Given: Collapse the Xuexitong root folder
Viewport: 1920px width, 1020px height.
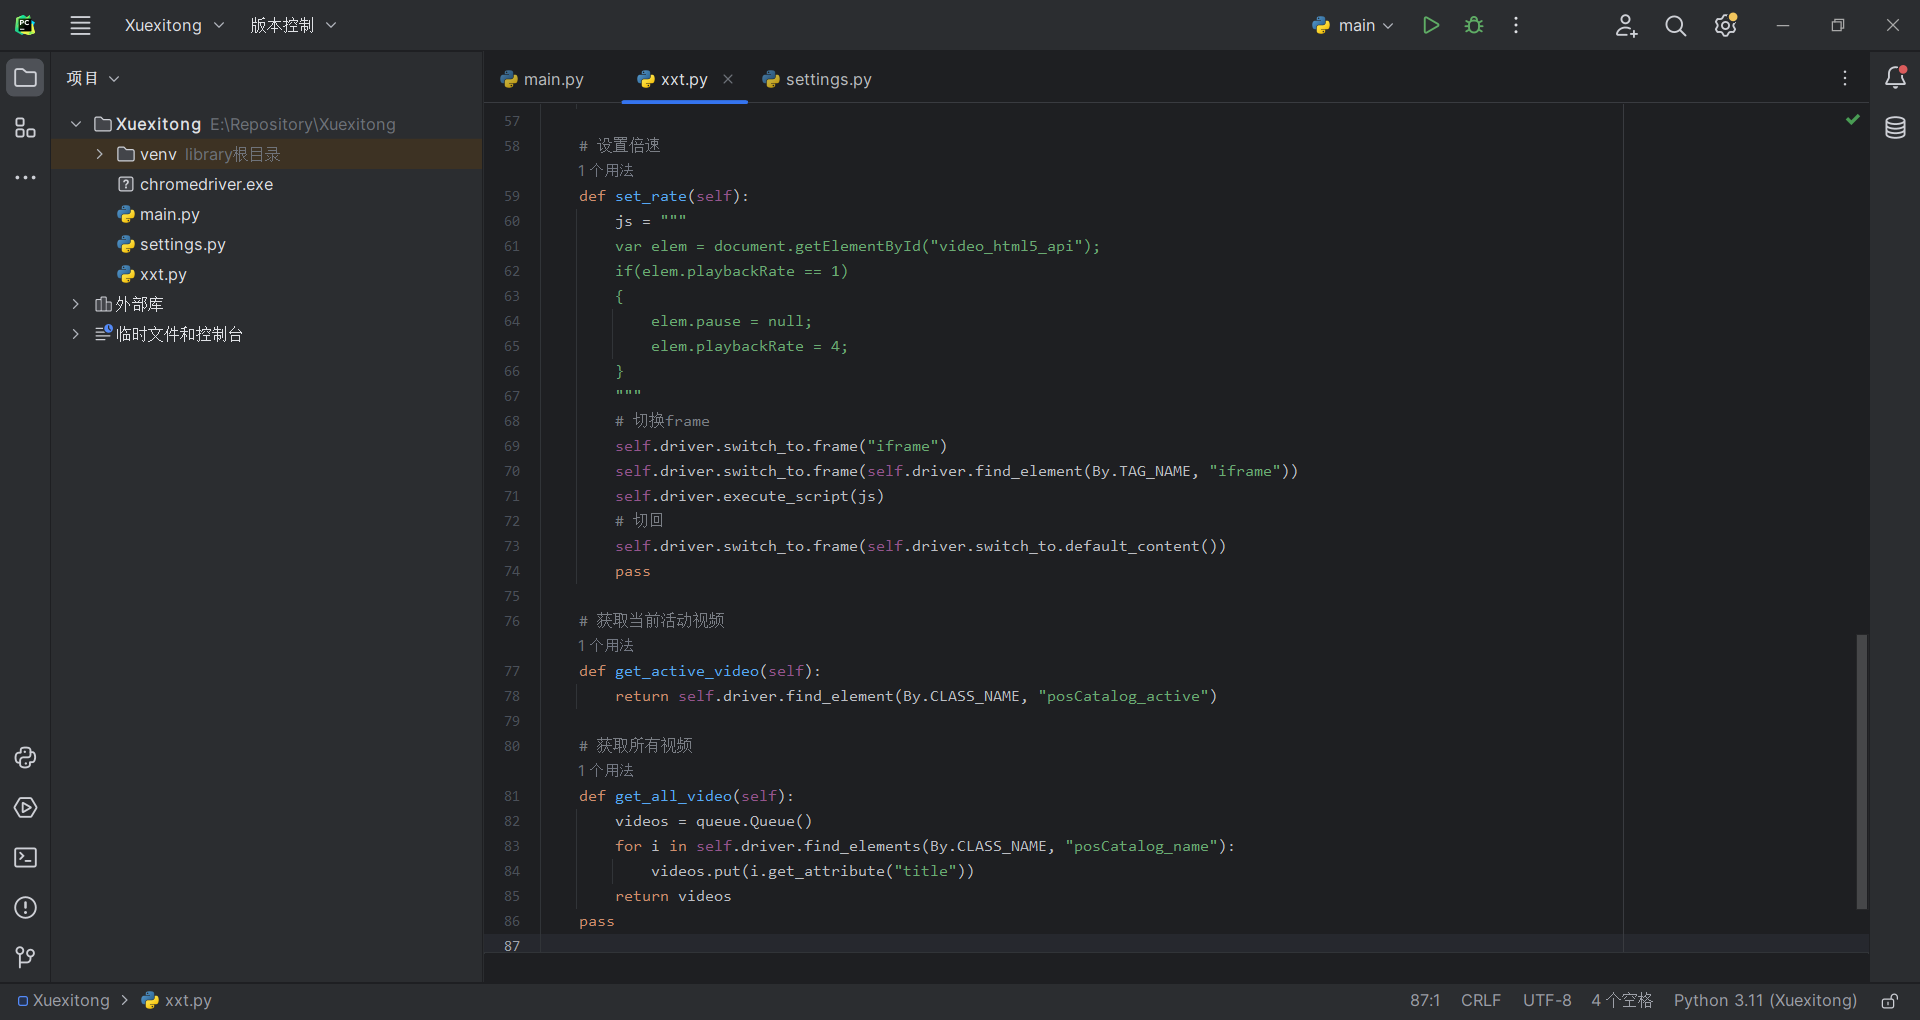Looking at the screenshot, I should [x=76, y=124].
